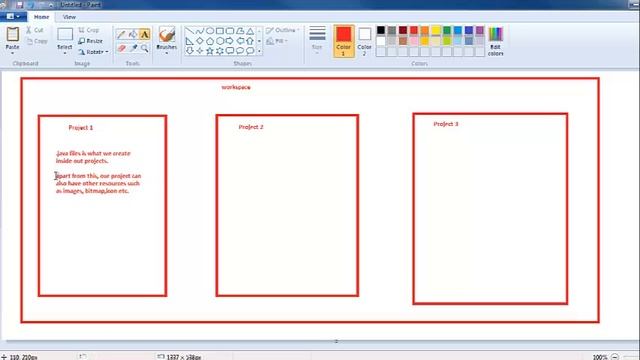Open the shape Outline dropdown
Screen dimensions: 640x360
tap(283, 30)
